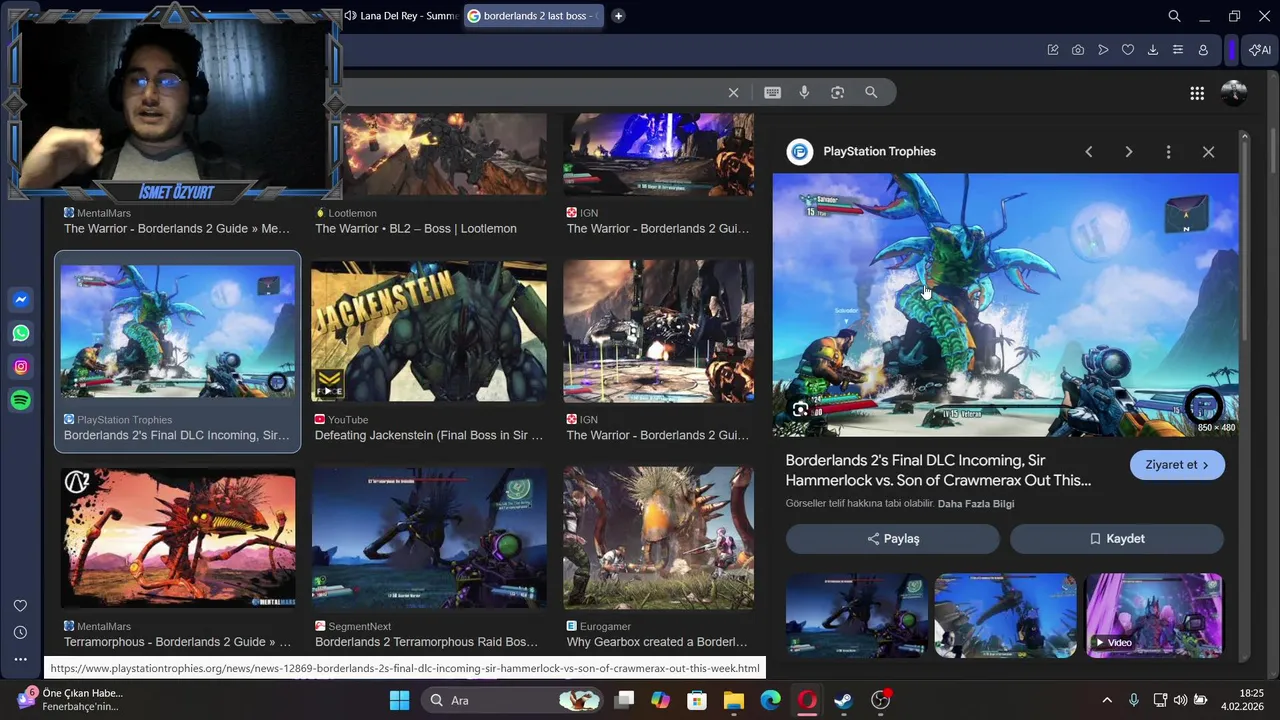This screenshot has height=720, width=1280.
Task: Open the Borderlands 2's Final DLC Incoming title
Action: [x=938, y=471]
